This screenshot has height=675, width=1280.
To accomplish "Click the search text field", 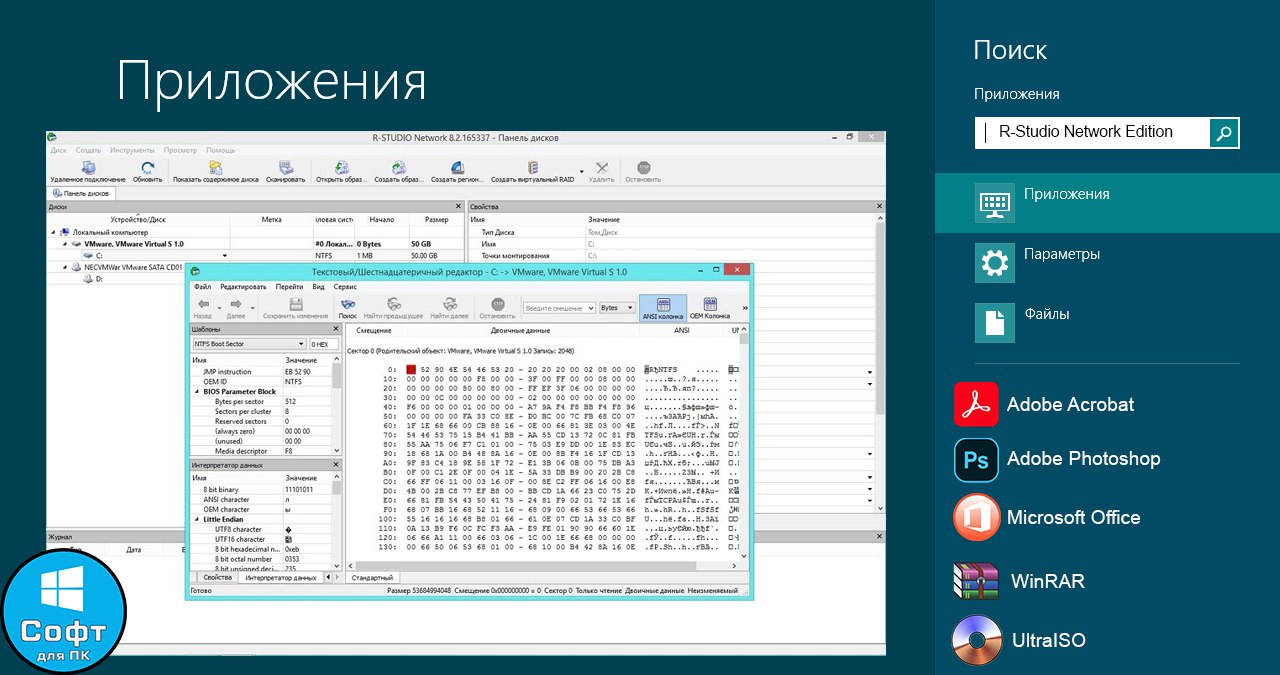I will click(x=1092, y=132).
